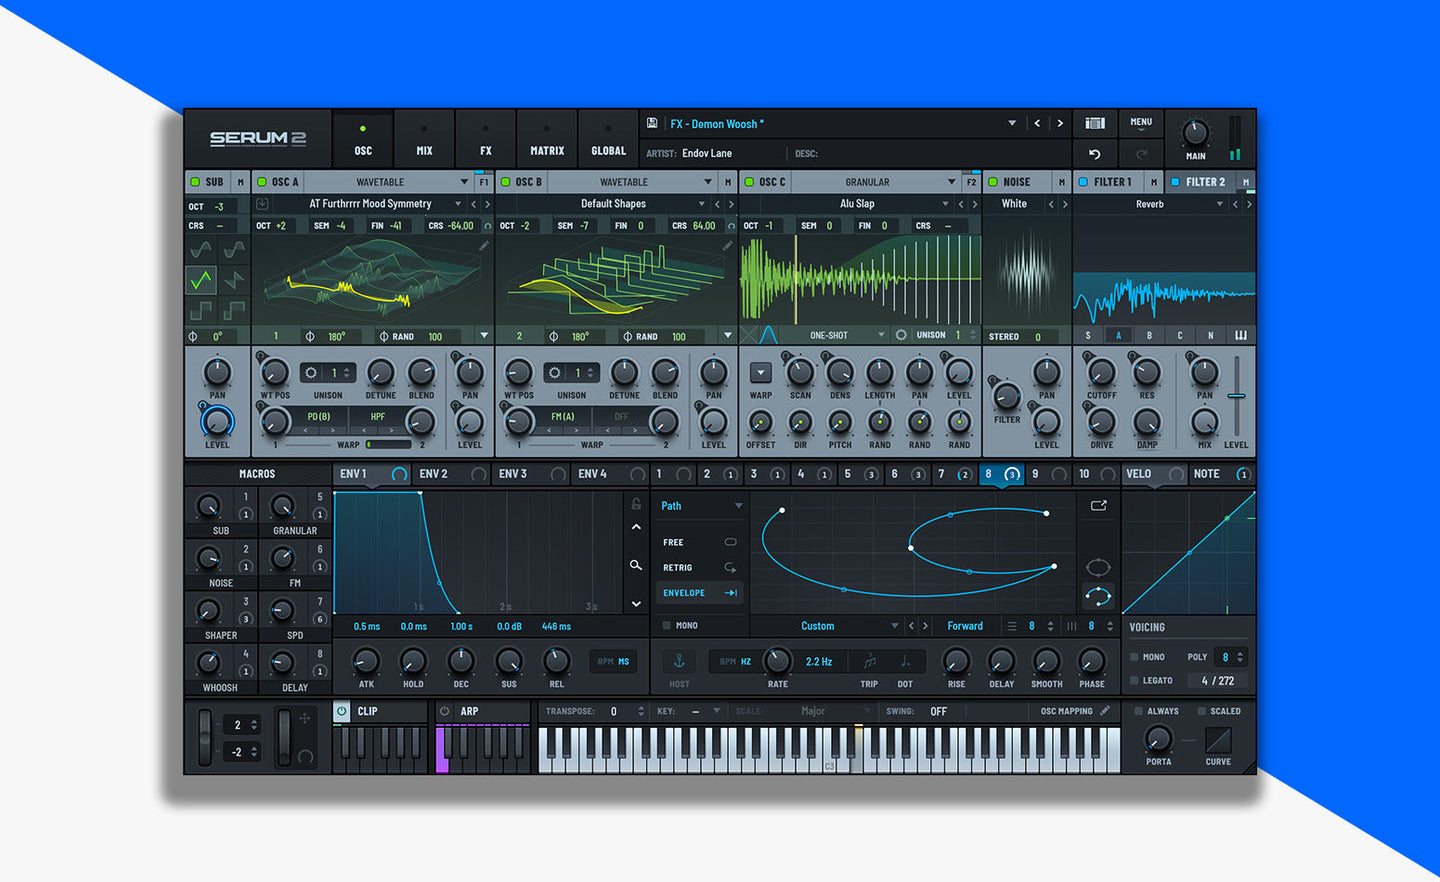Click the filter keyboard tracking icon

point(1241,335)
